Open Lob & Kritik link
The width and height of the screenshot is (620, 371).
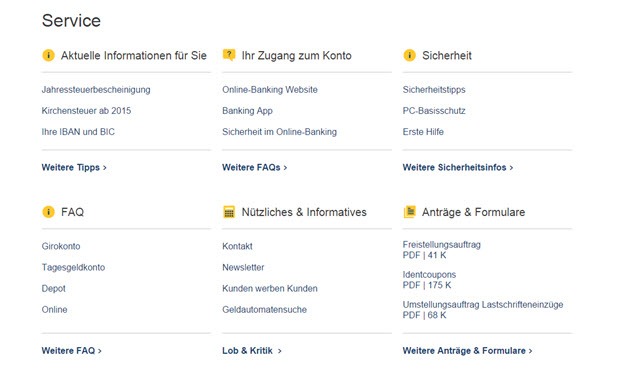coord(252,350)
